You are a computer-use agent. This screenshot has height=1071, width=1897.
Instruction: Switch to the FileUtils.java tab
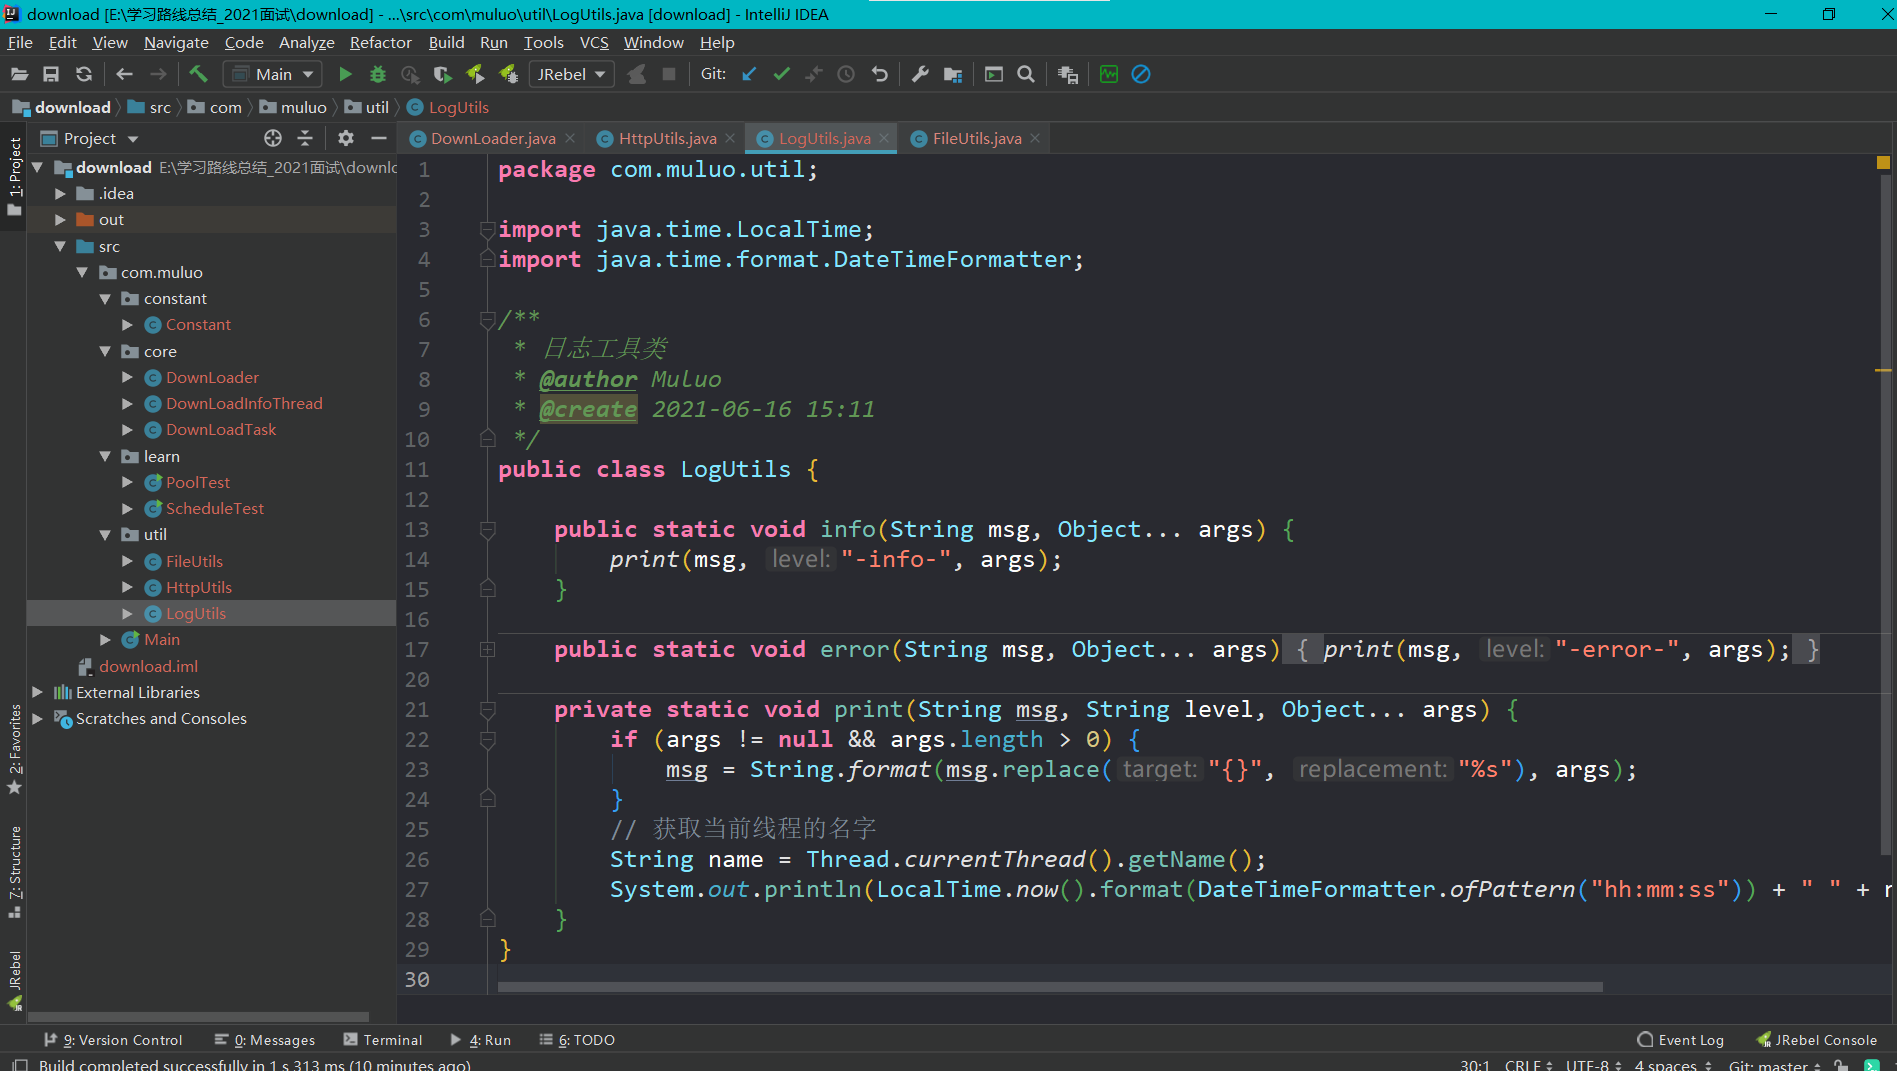pyautogui.click(x=977, y=138)
